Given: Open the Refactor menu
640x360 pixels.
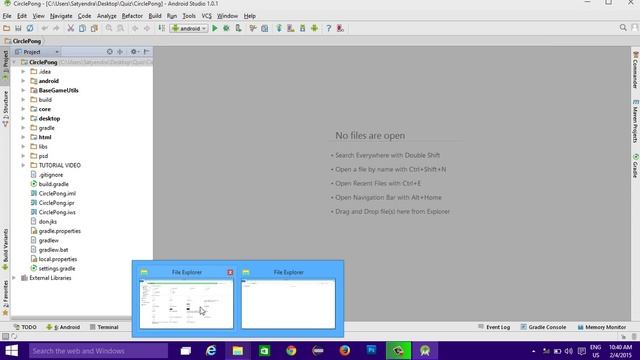Looking at the screenshot, I should click(132, 16).
